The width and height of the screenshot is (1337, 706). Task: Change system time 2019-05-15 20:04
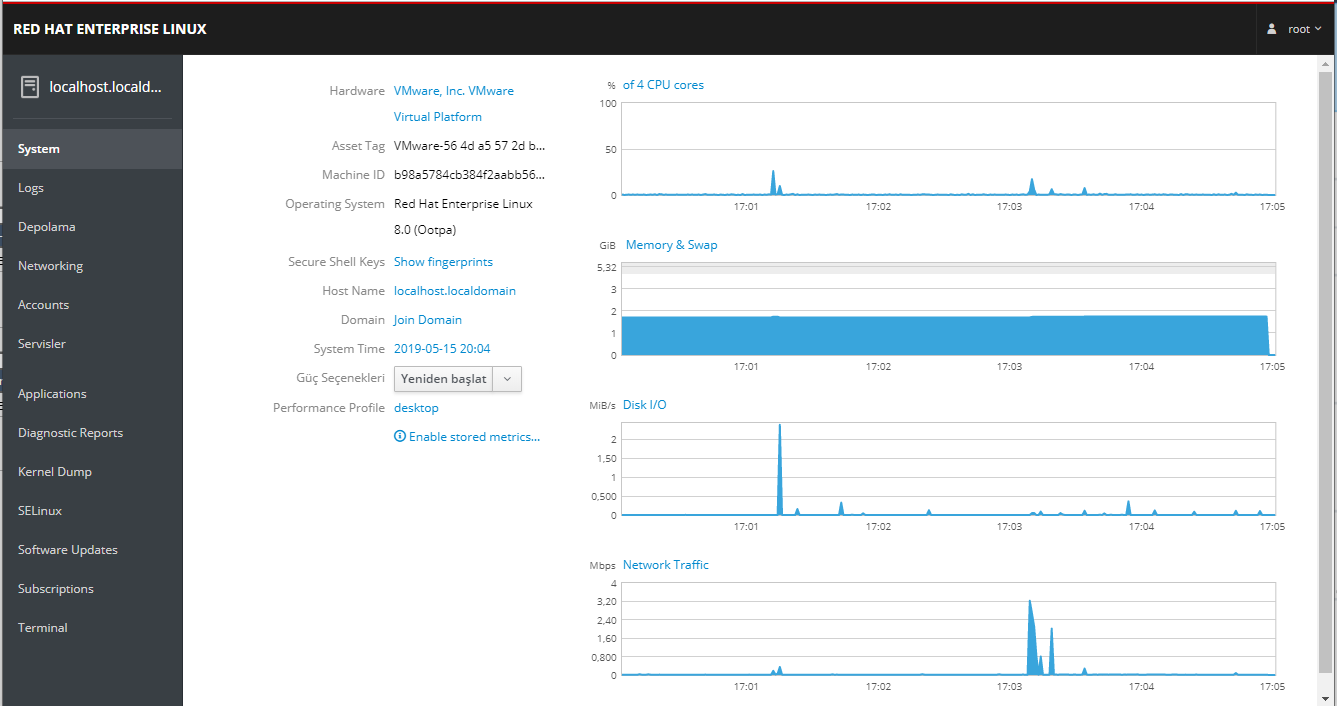pyautogui.click(x=442, y=349)
